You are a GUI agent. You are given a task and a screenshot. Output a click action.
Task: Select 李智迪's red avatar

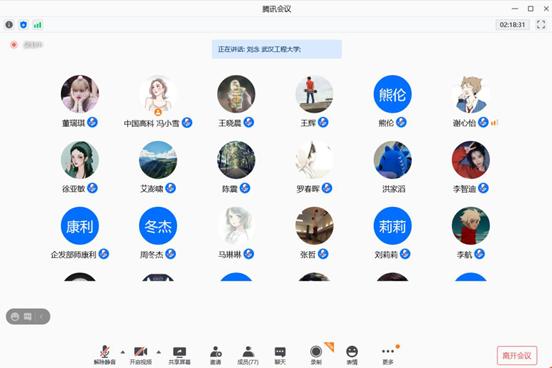pos(471,160)
